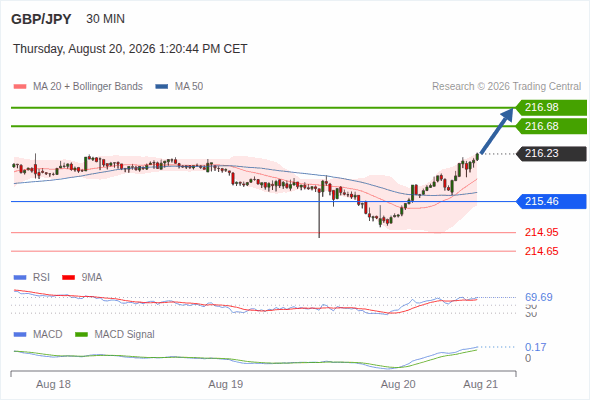Click the MACD legend label
The image size is (590, 400).
[x=47, y=335]
